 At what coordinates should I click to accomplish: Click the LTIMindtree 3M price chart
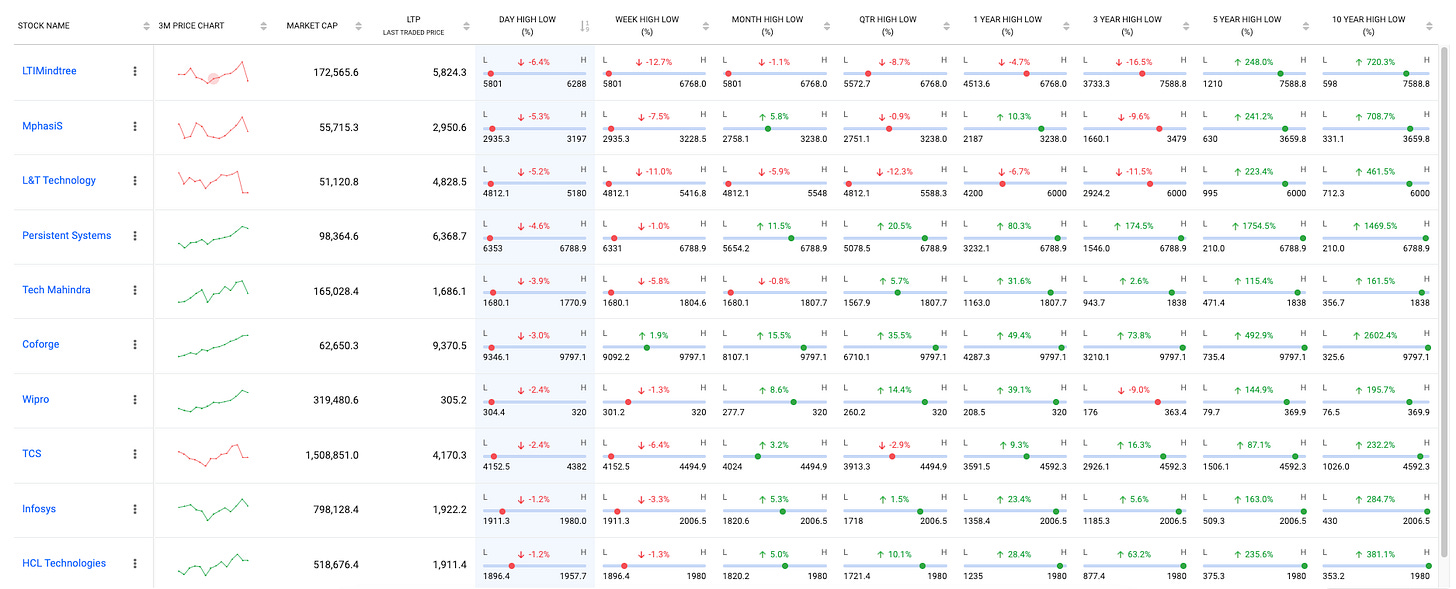212,73
